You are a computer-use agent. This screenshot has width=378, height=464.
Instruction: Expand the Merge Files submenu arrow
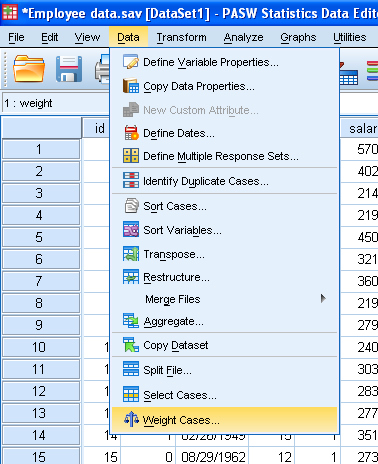323,298
